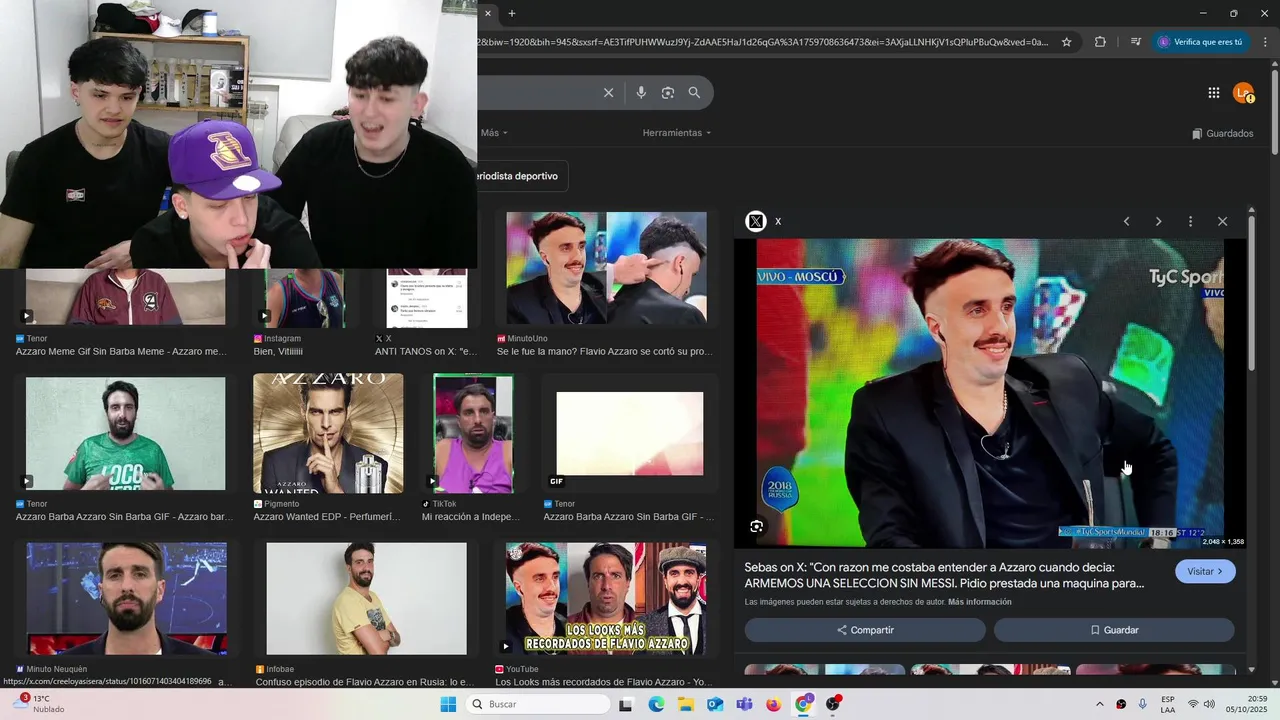
Task: Click the page's vertical scrollbar
Action: (1274, 110)
